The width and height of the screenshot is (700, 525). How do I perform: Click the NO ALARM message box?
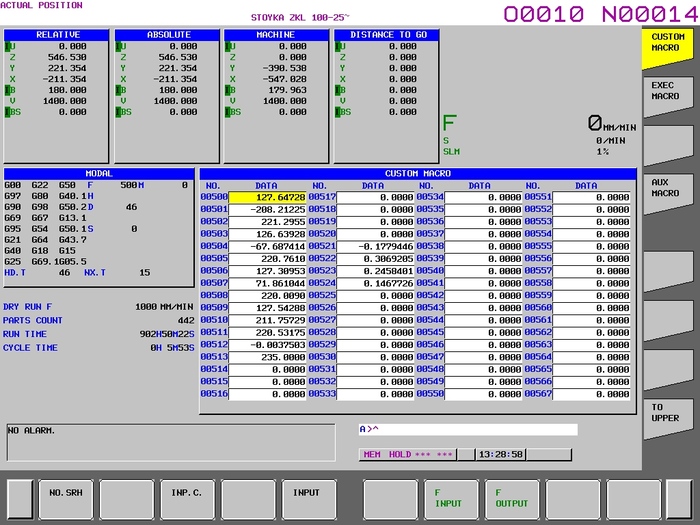[170, 441]
